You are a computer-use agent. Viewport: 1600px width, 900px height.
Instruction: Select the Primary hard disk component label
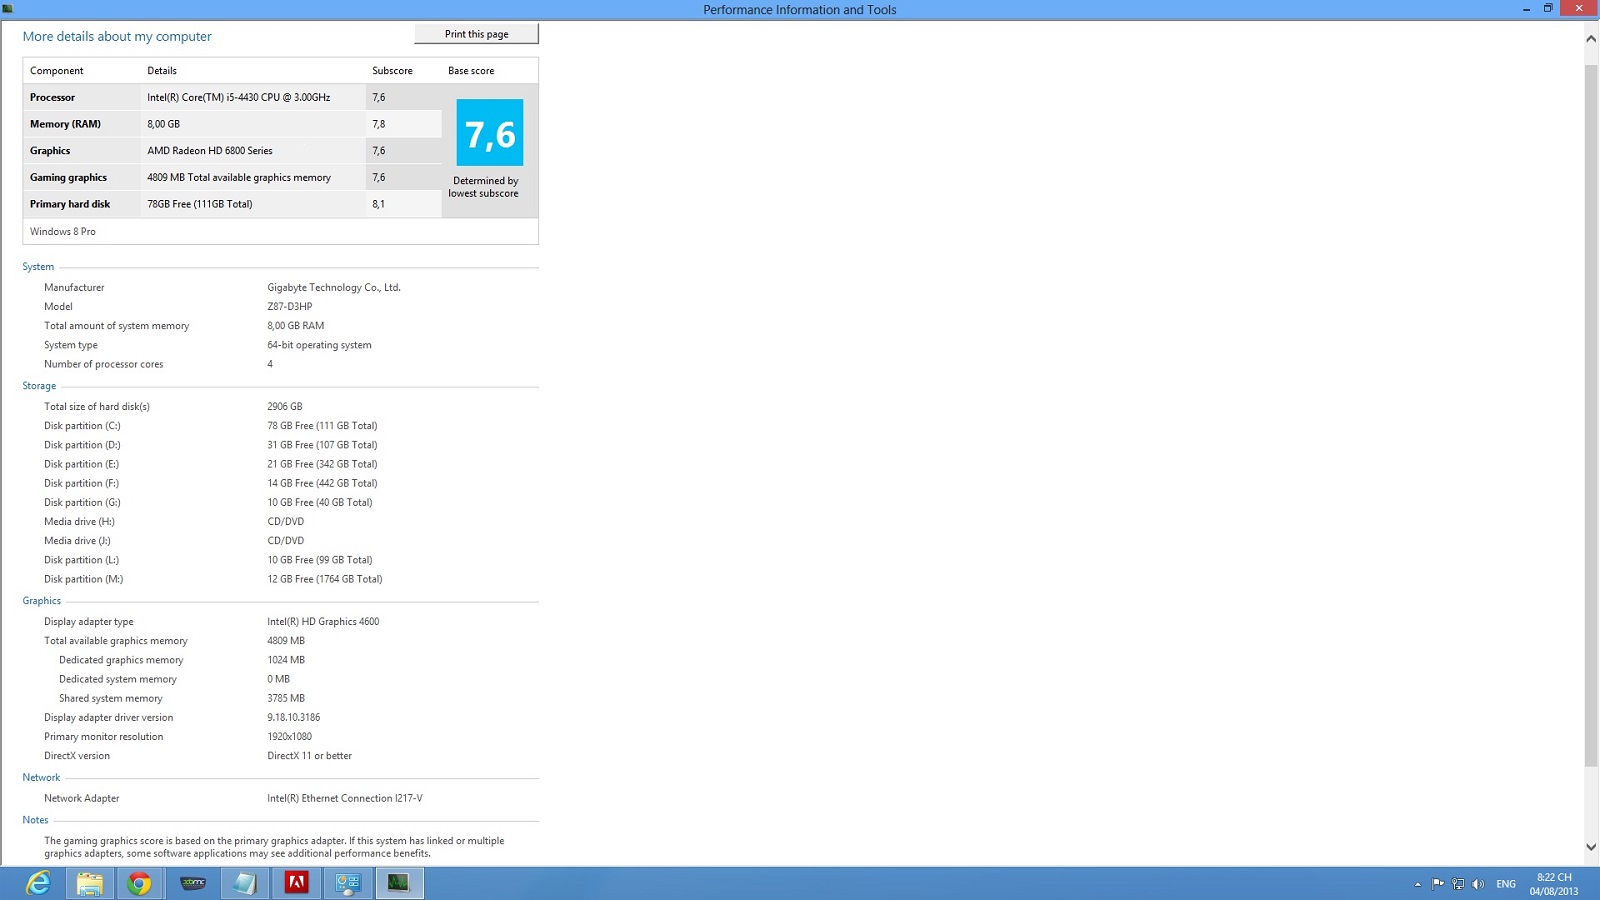pos(70,204)
